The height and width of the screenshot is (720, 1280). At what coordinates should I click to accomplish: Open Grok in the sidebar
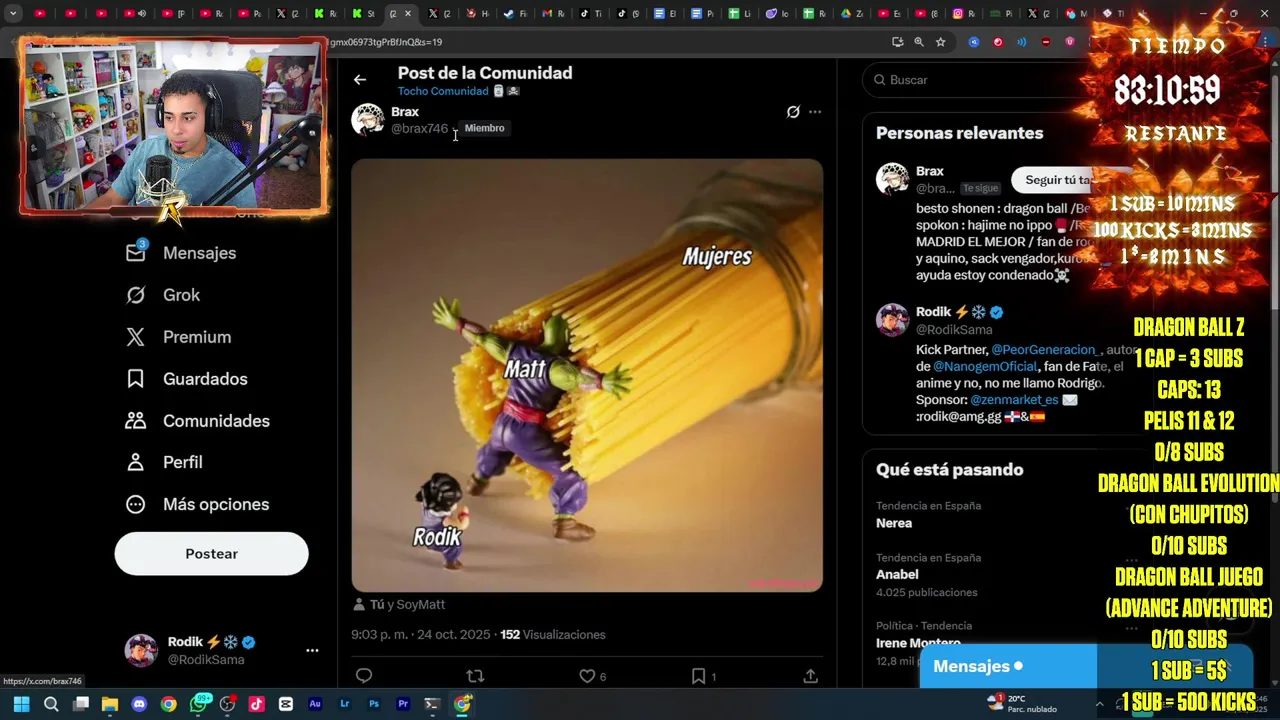click(163, 295)
